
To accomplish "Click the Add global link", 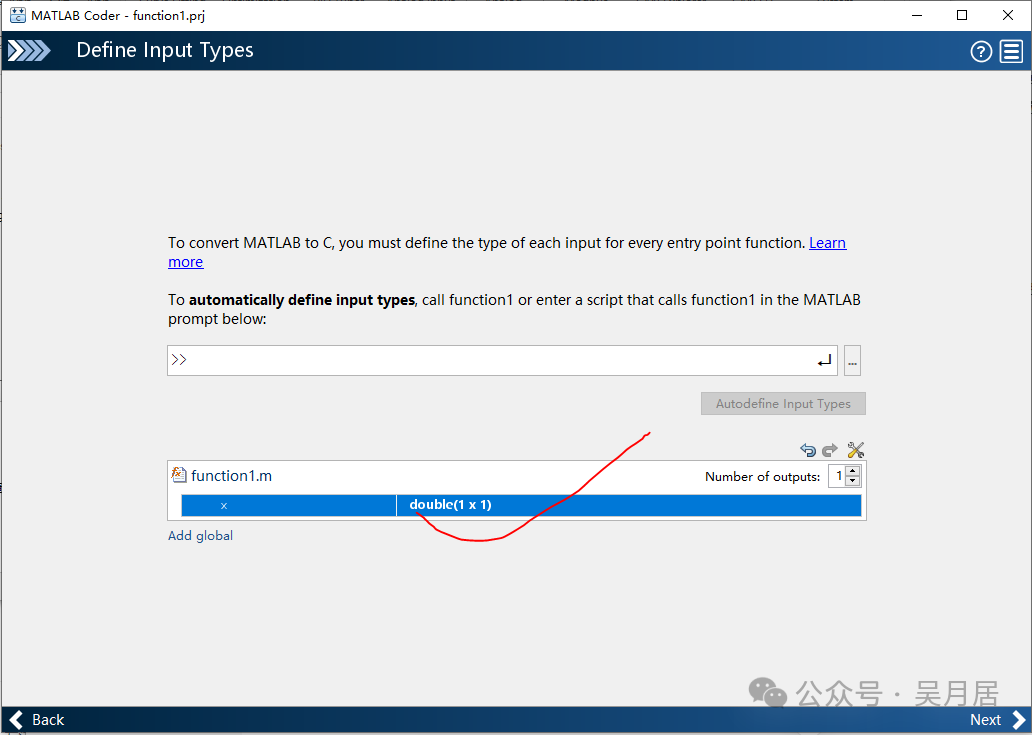I will click(x=200, y=536).
